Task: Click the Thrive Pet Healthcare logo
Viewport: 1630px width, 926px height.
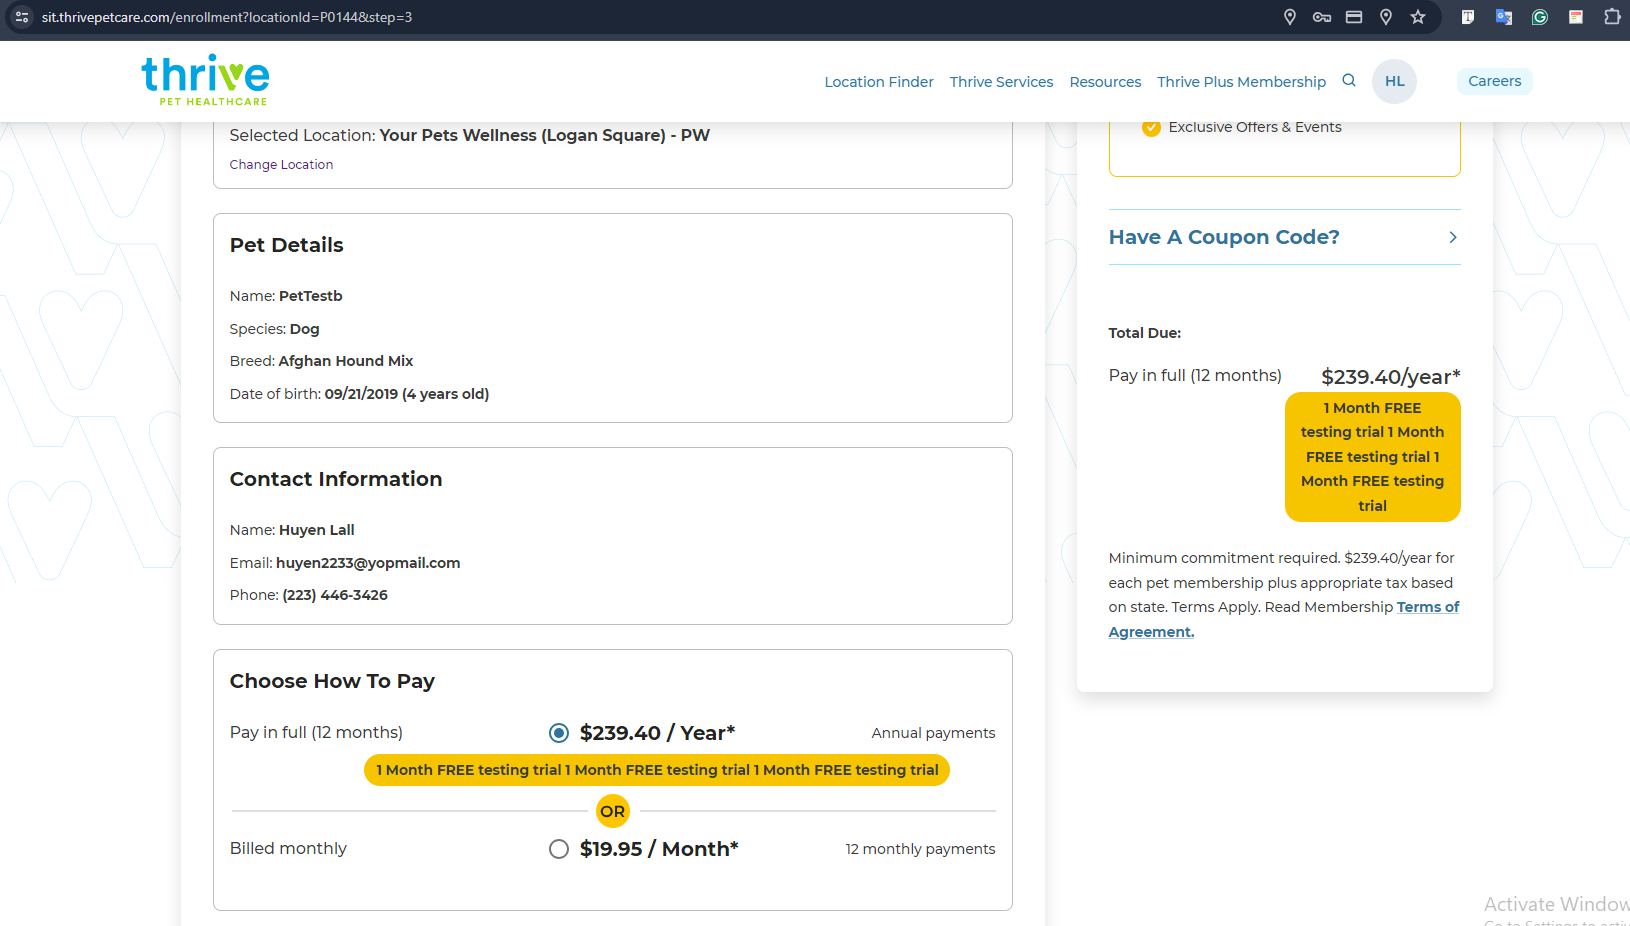Action: 206,80
